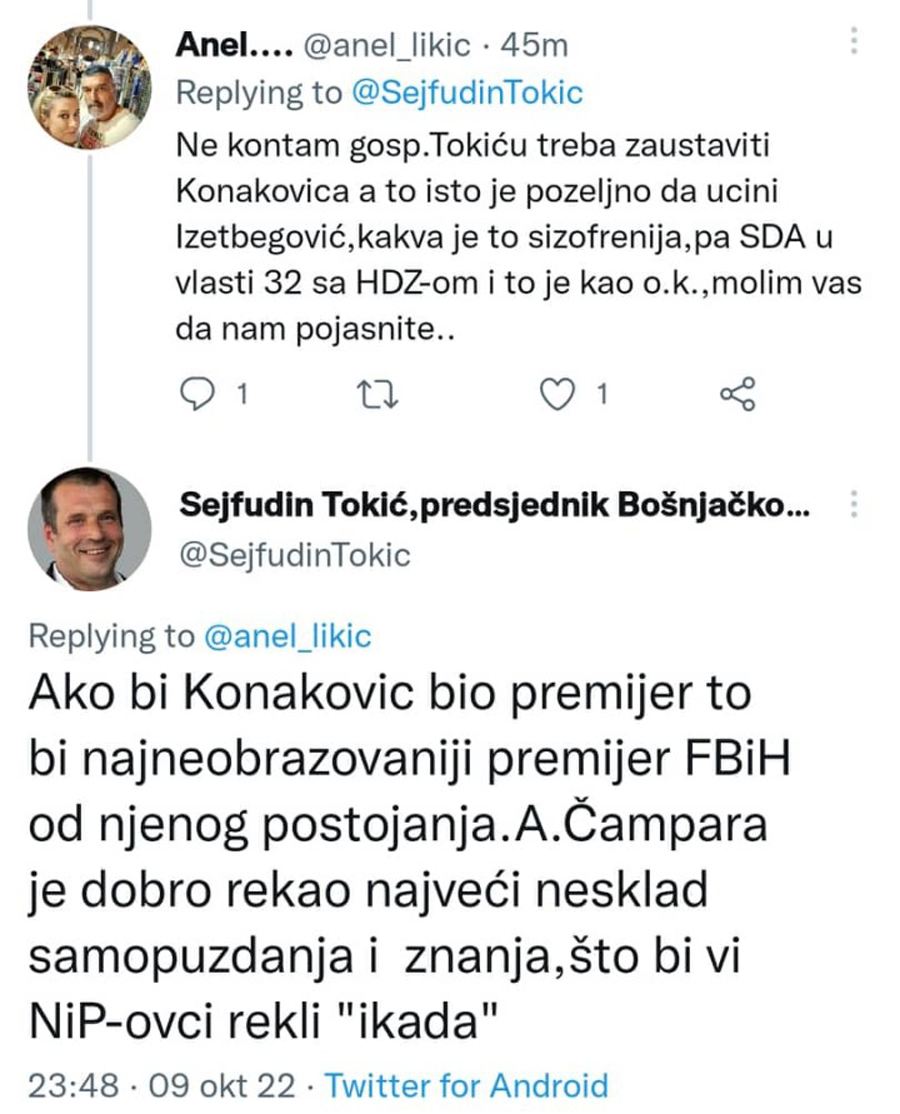The image size is (900, 1114).
Task: Click the @SejfudinTokic handle under the display name
Action: (x=294, y=555)
